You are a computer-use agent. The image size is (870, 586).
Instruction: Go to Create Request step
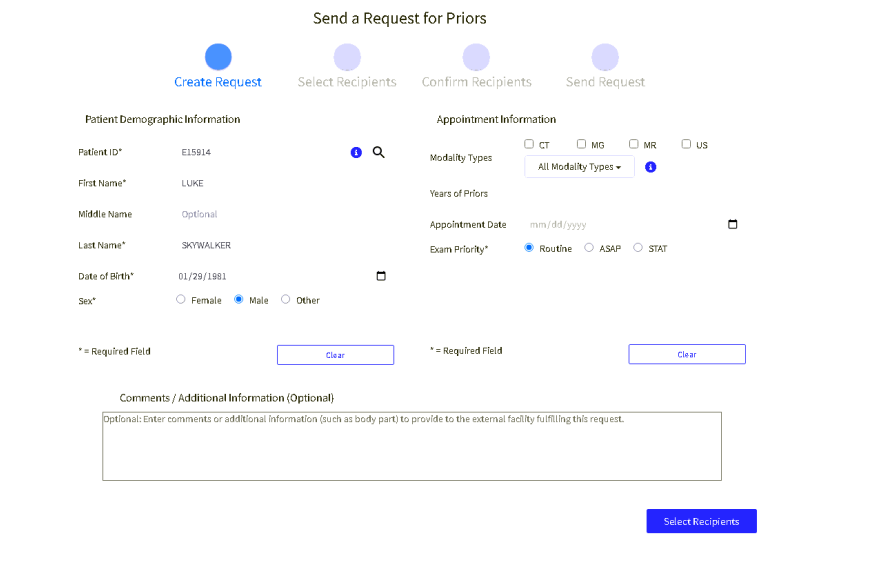tap(218, 66)
